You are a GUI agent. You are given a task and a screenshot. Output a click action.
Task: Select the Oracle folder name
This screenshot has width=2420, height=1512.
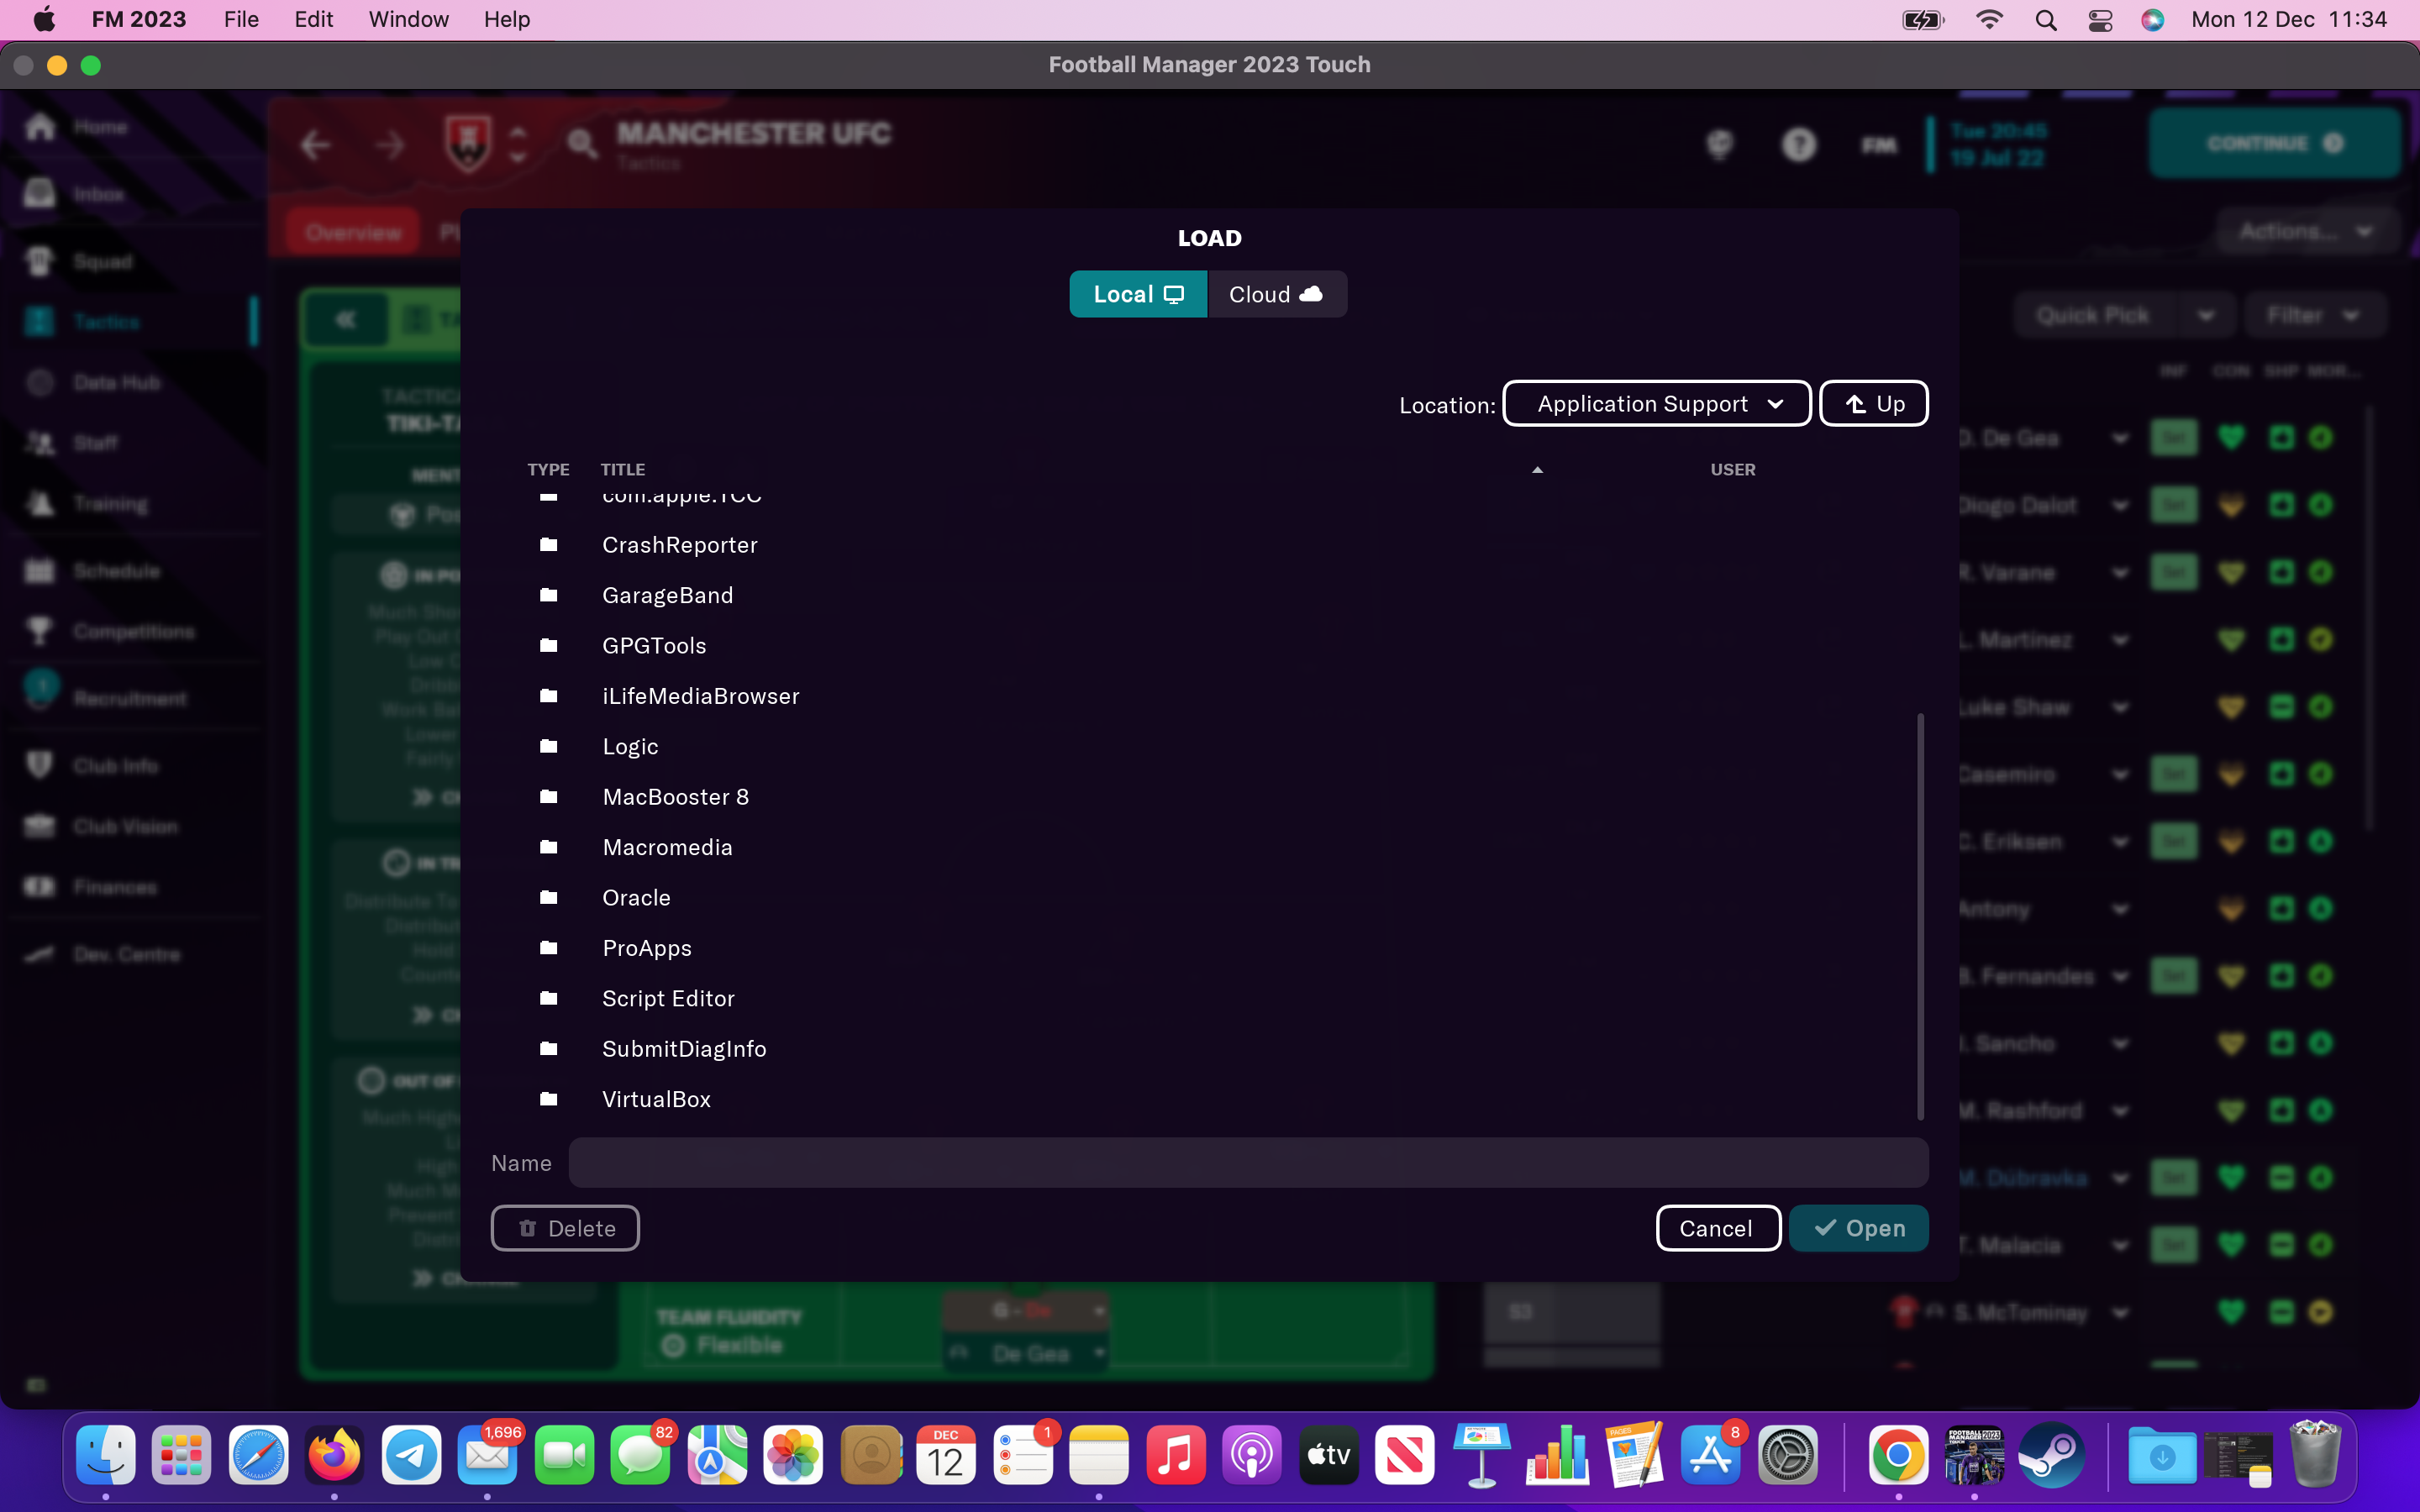(636, 898)
